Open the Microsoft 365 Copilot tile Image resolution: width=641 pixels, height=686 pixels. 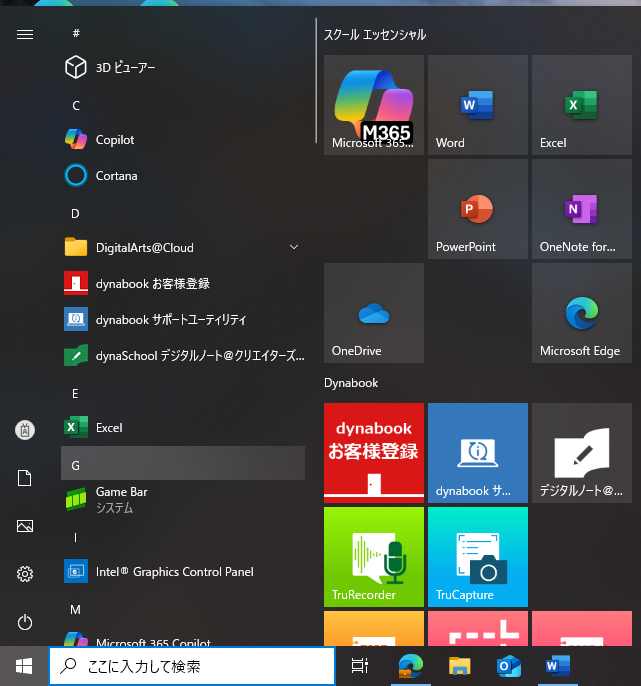pos(373,105)
